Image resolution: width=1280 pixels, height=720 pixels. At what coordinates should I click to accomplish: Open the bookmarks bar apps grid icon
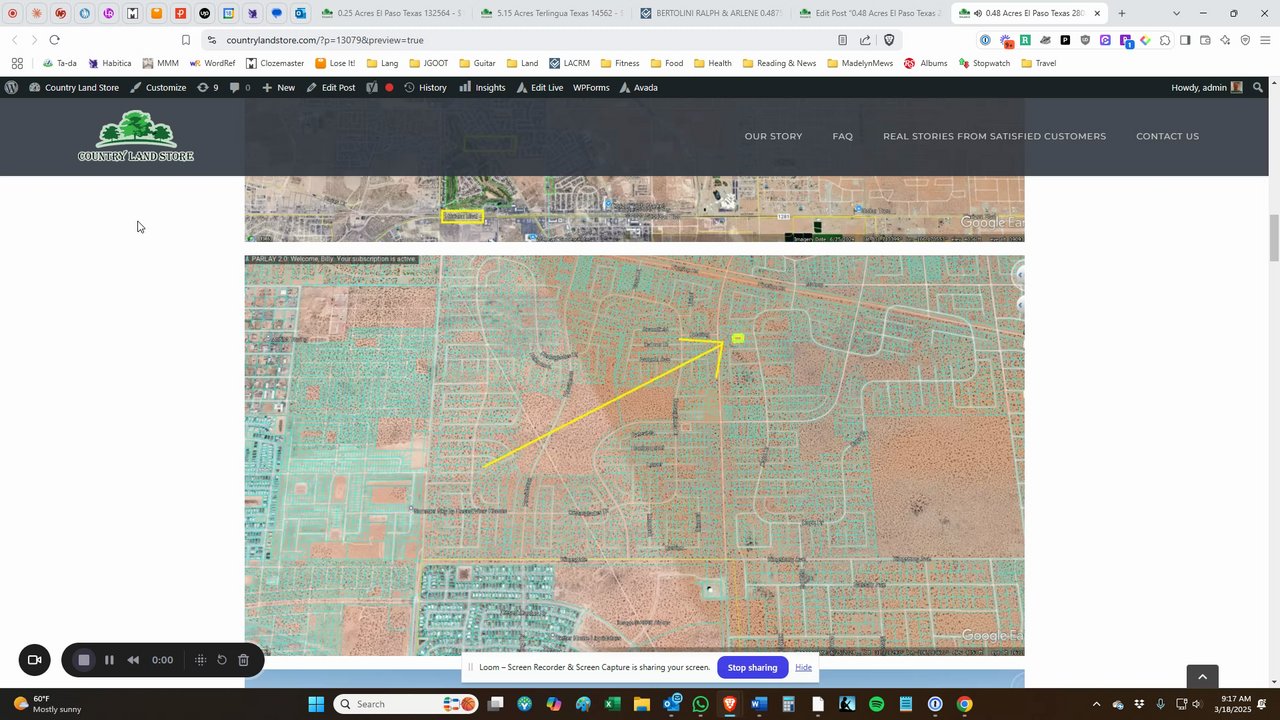[17, 63]
